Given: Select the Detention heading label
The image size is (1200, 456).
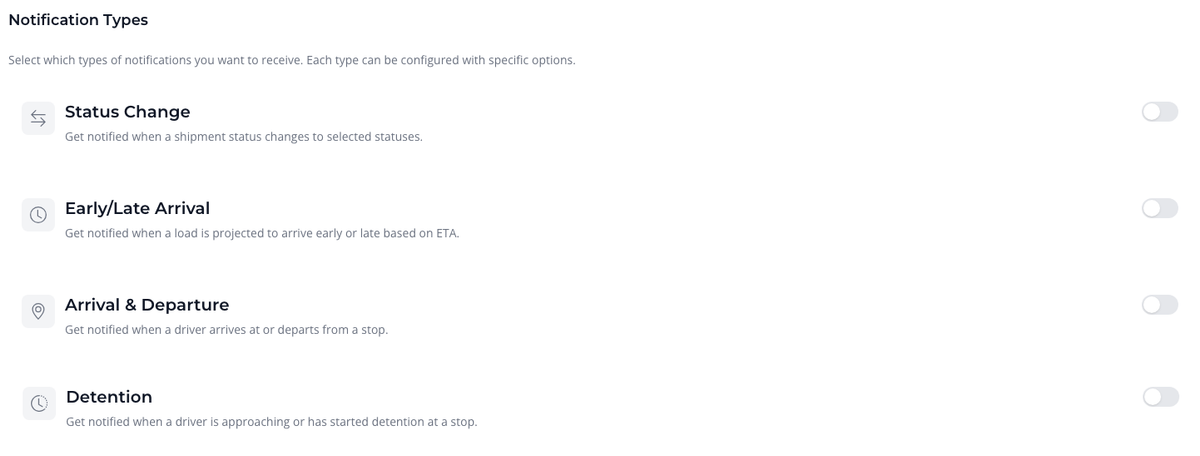Looking at the screenshot, I should pos(109,397).
